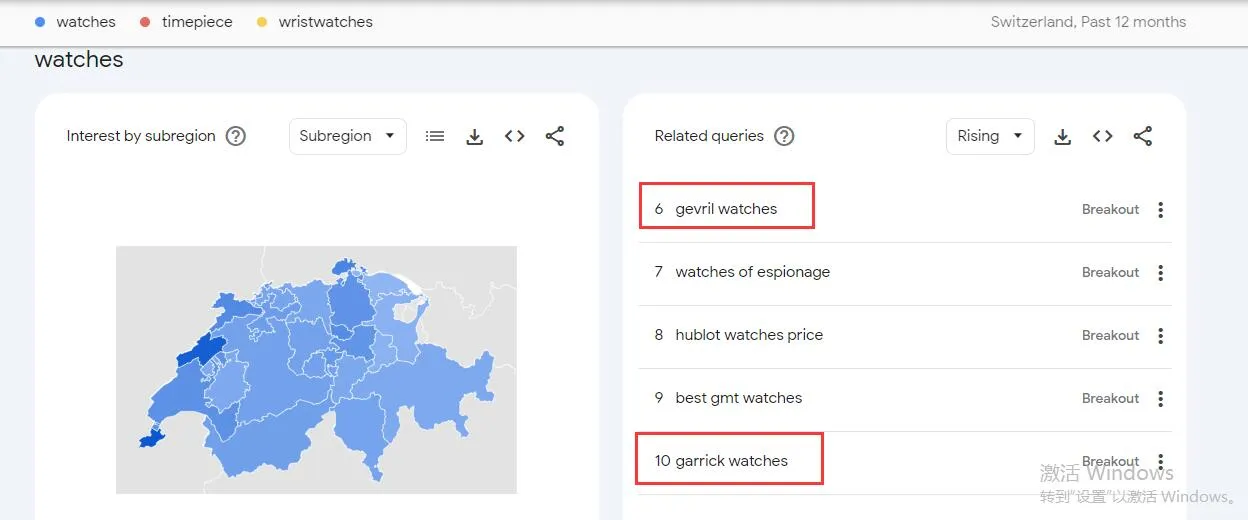Click the watches section heading
The width and height of the screenshot is (1248, 520).
pyautogui.click(x=79, y=60)
